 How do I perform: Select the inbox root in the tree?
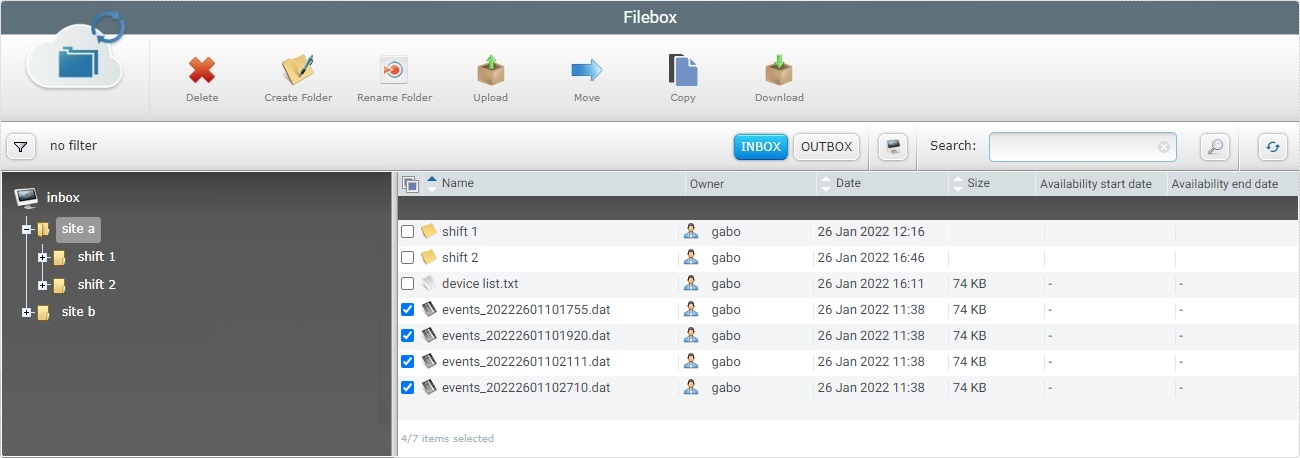click(63, 197)
